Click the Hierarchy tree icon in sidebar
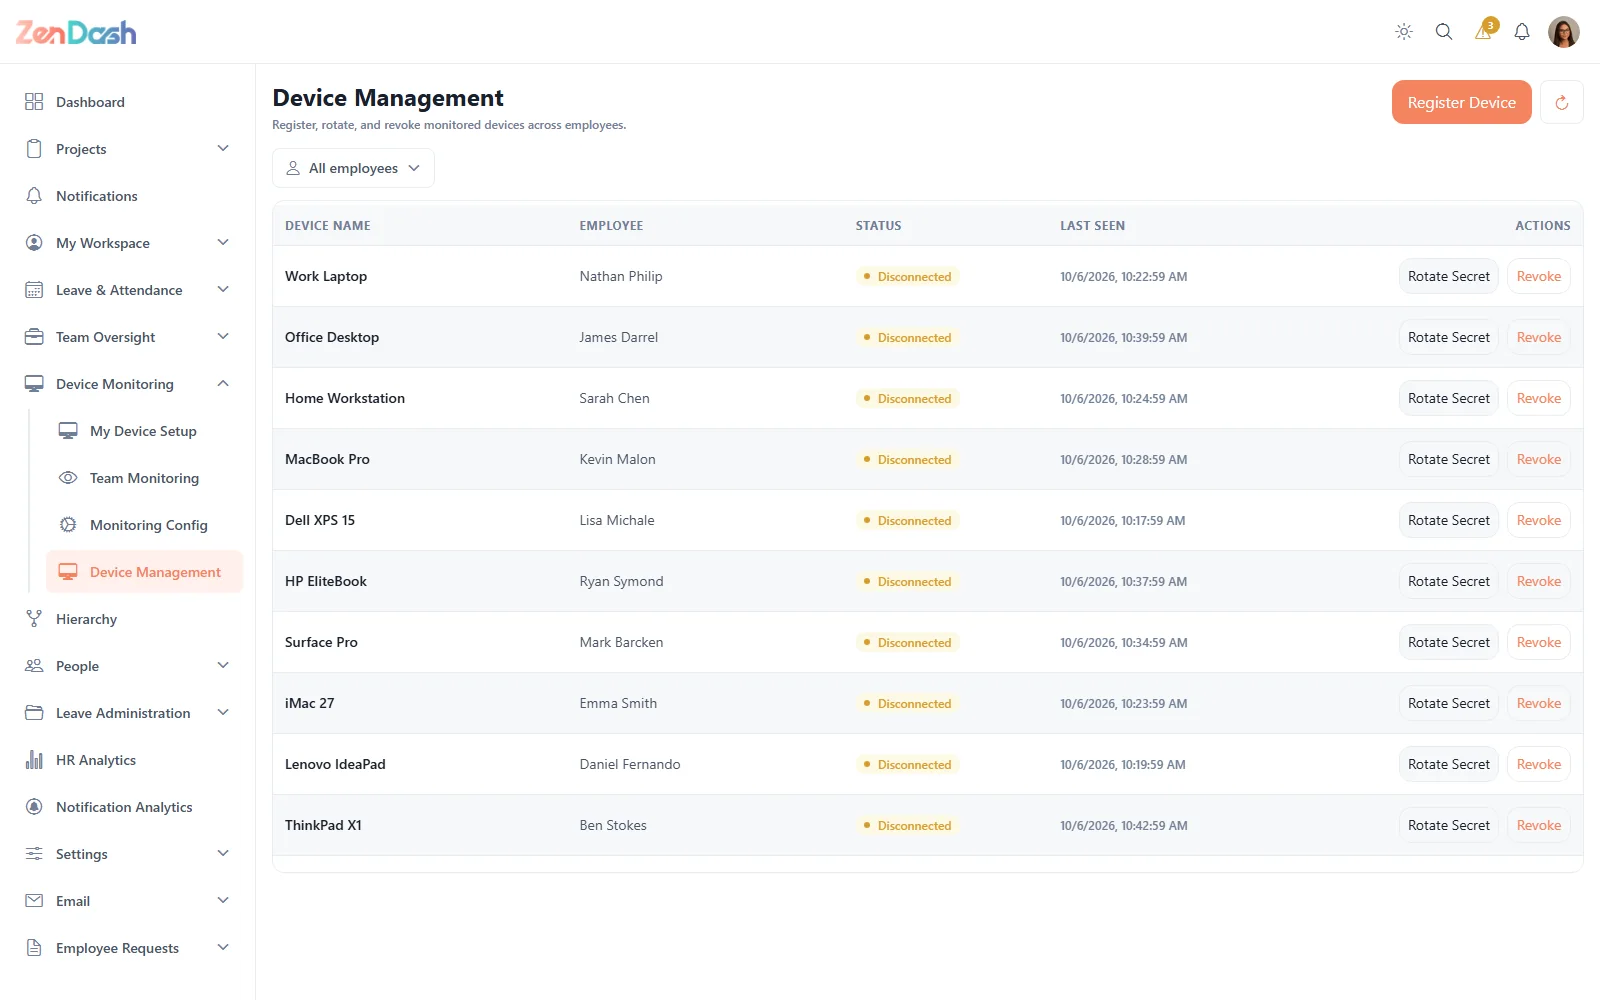This screenshot has width=1600, height=1000. point(34,619)
